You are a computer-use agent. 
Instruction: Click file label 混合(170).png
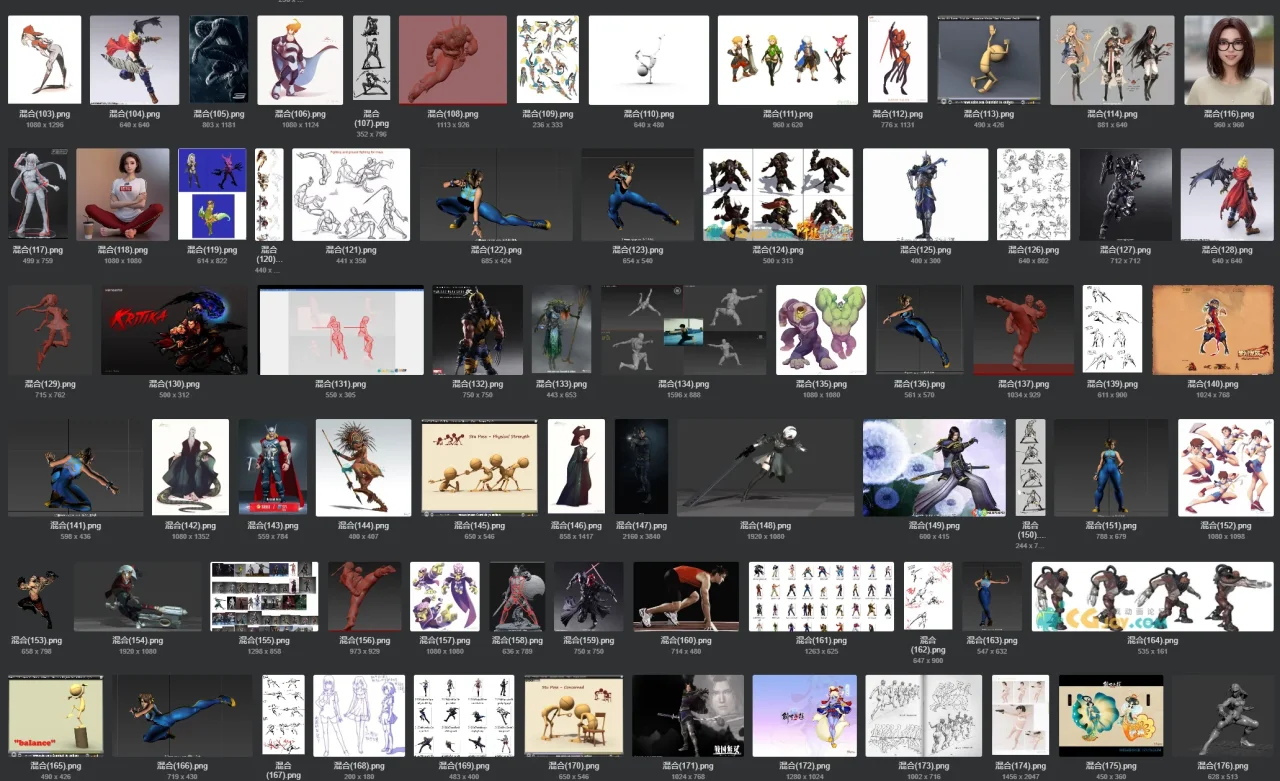pyautogui.click(x=573, y=766)
